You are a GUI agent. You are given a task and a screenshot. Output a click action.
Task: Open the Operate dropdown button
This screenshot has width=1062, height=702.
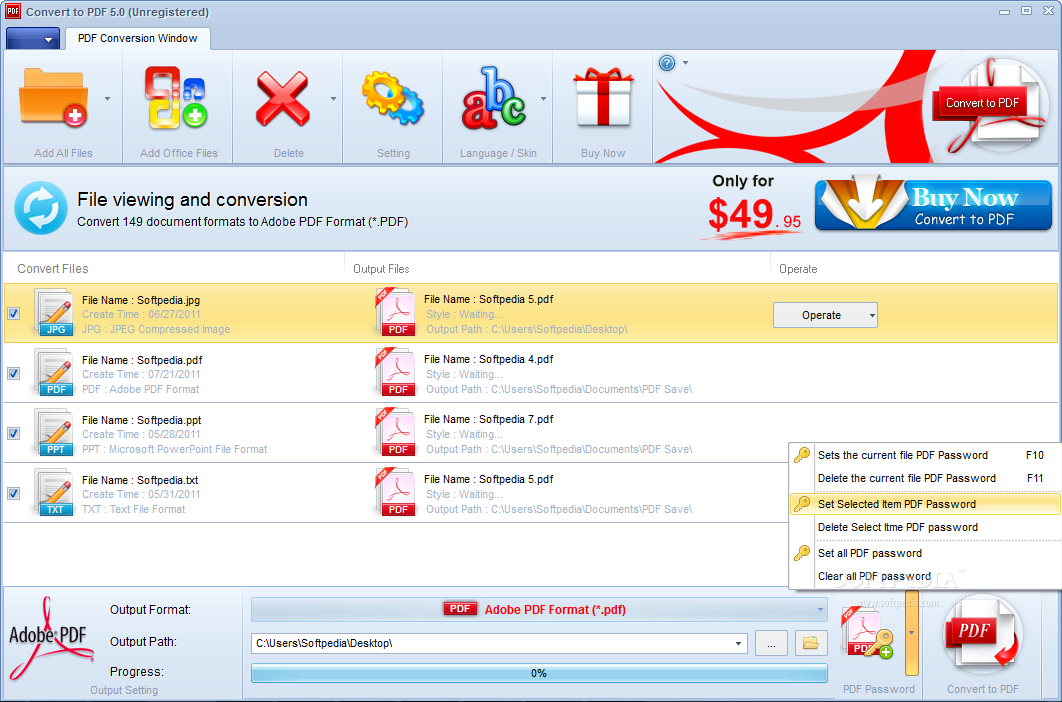(x=825, y=315)
